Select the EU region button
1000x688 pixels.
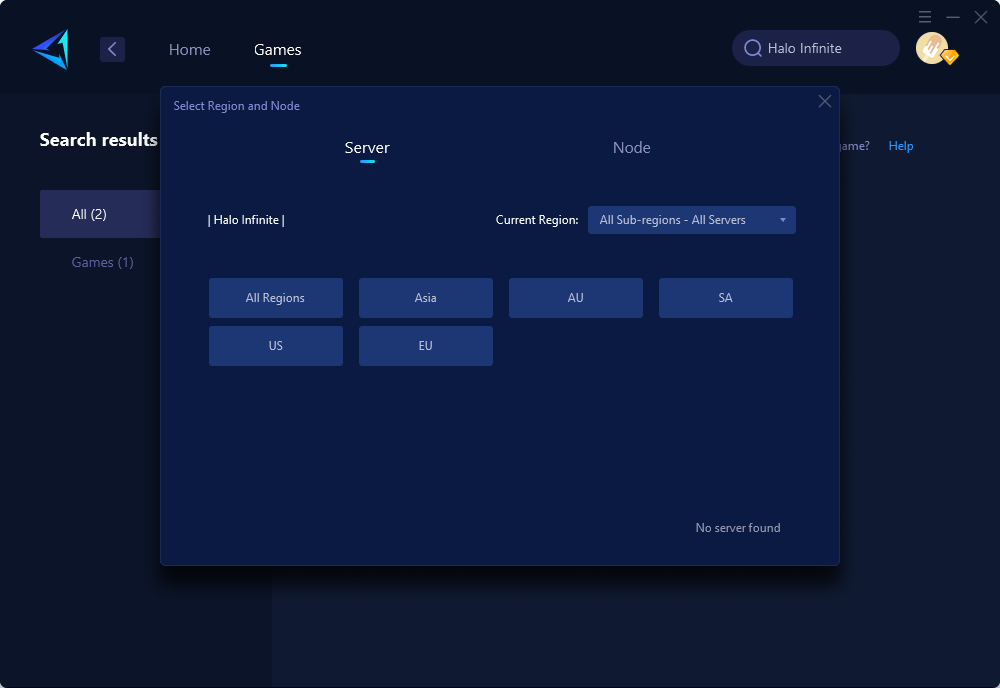pos(425,346)
